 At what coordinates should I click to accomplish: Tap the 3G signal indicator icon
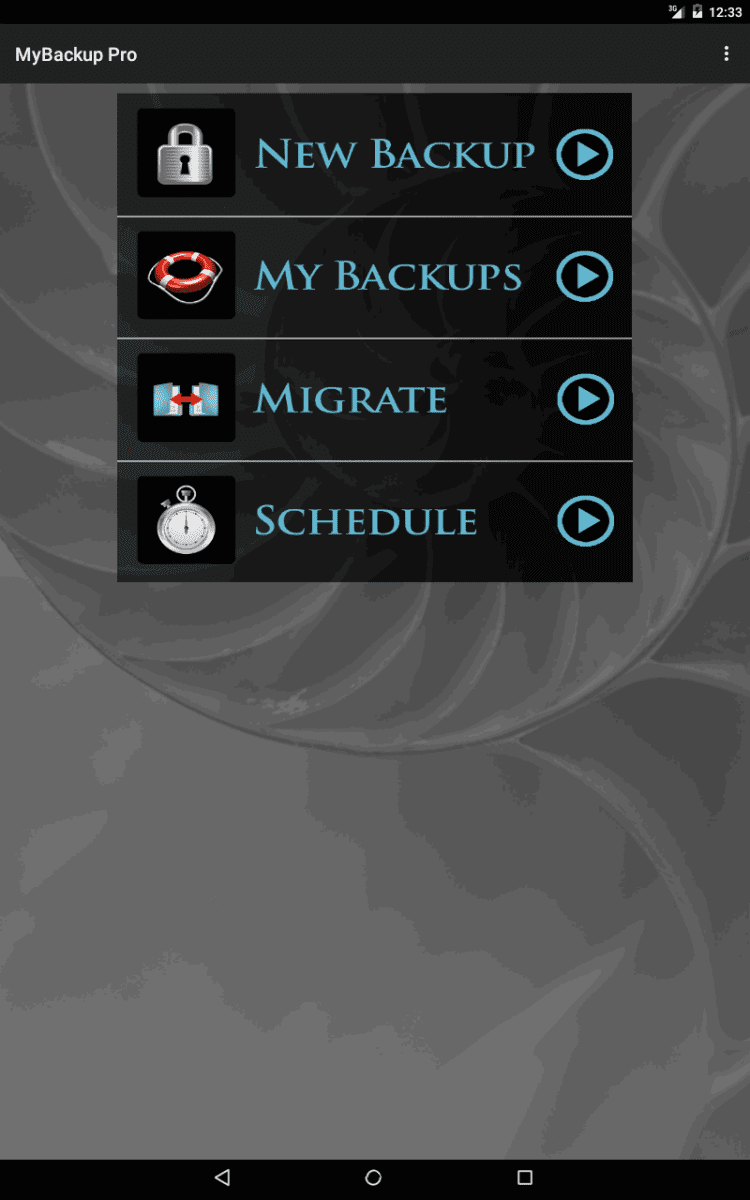click(x=676, y=12)
